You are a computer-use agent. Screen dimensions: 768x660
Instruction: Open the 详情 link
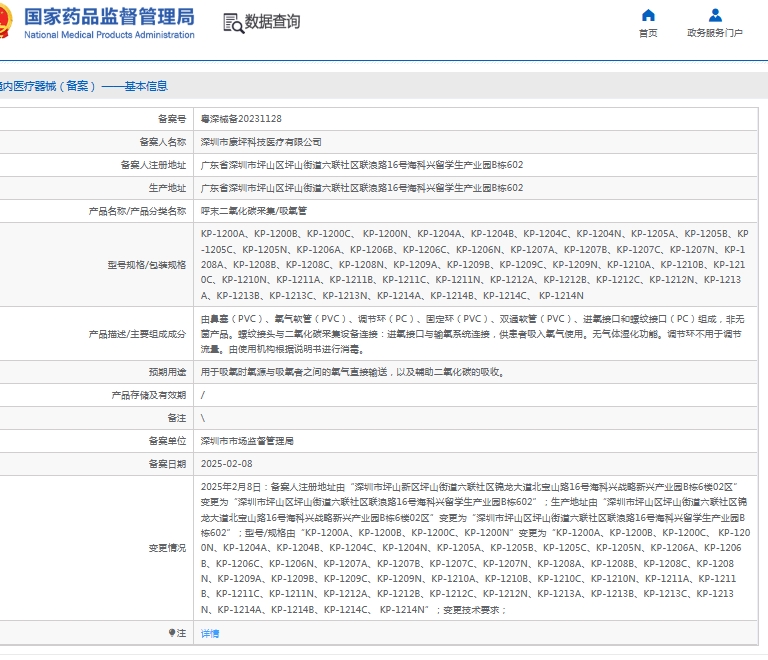(210, 633)
